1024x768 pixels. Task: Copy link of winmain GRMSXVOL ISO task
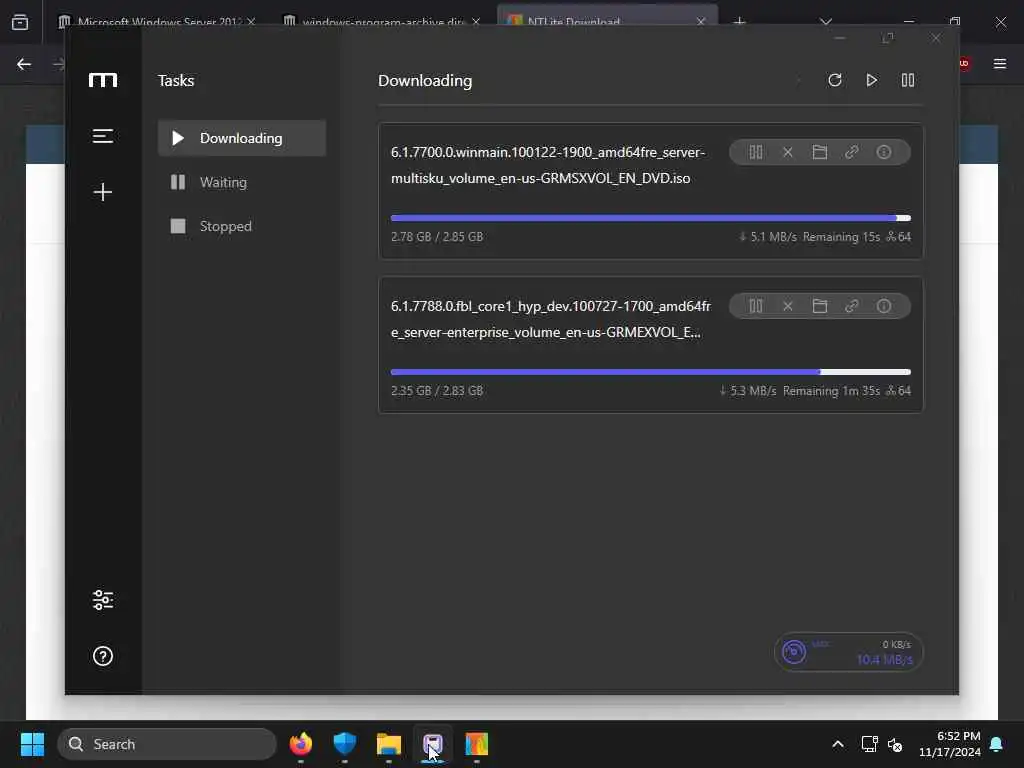(x=852, y=152)
